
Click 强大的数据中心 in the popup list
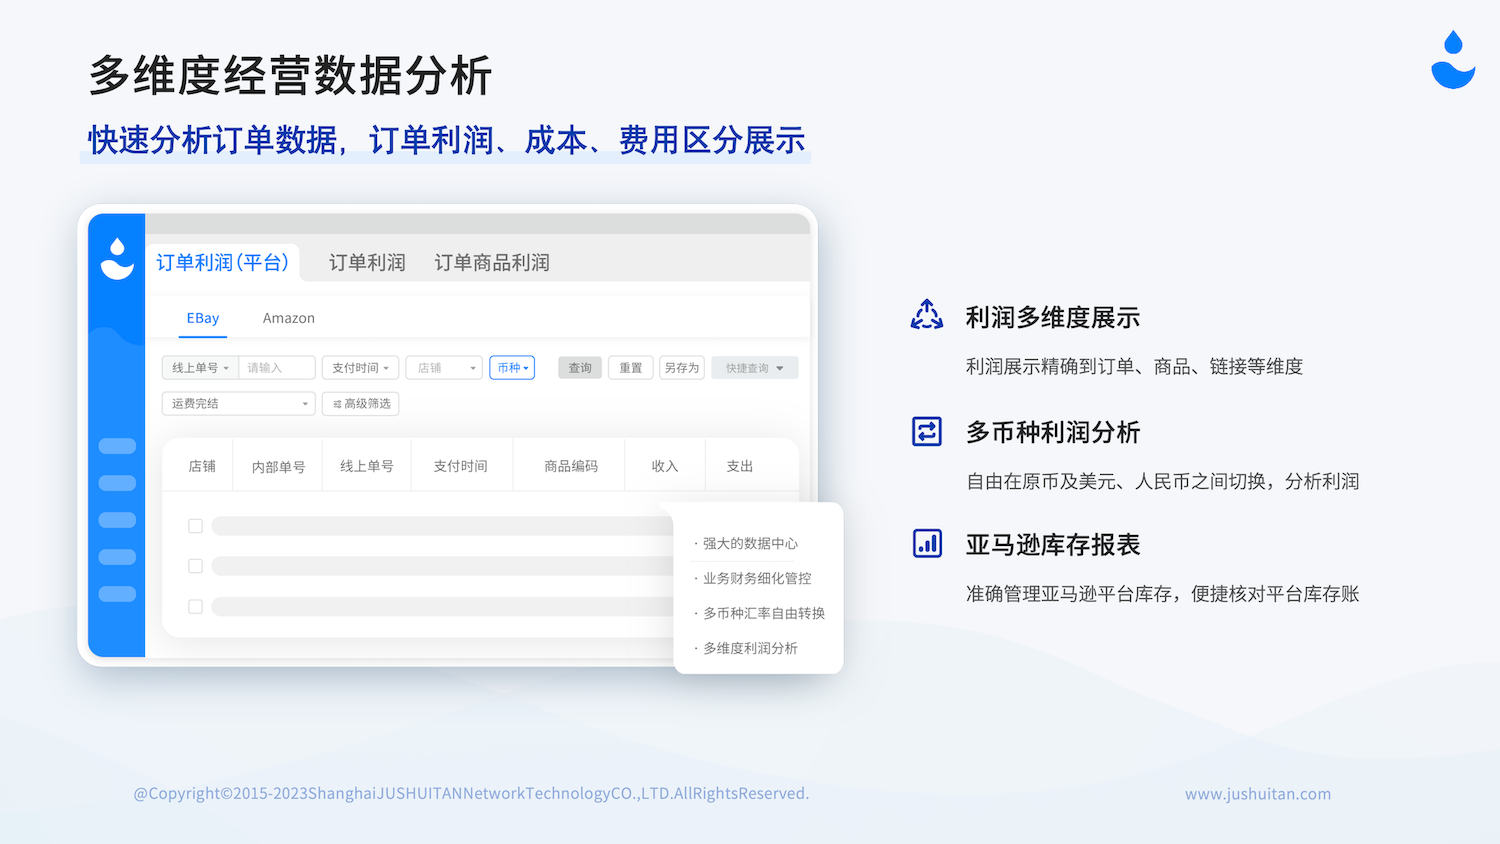click(750, 544)
